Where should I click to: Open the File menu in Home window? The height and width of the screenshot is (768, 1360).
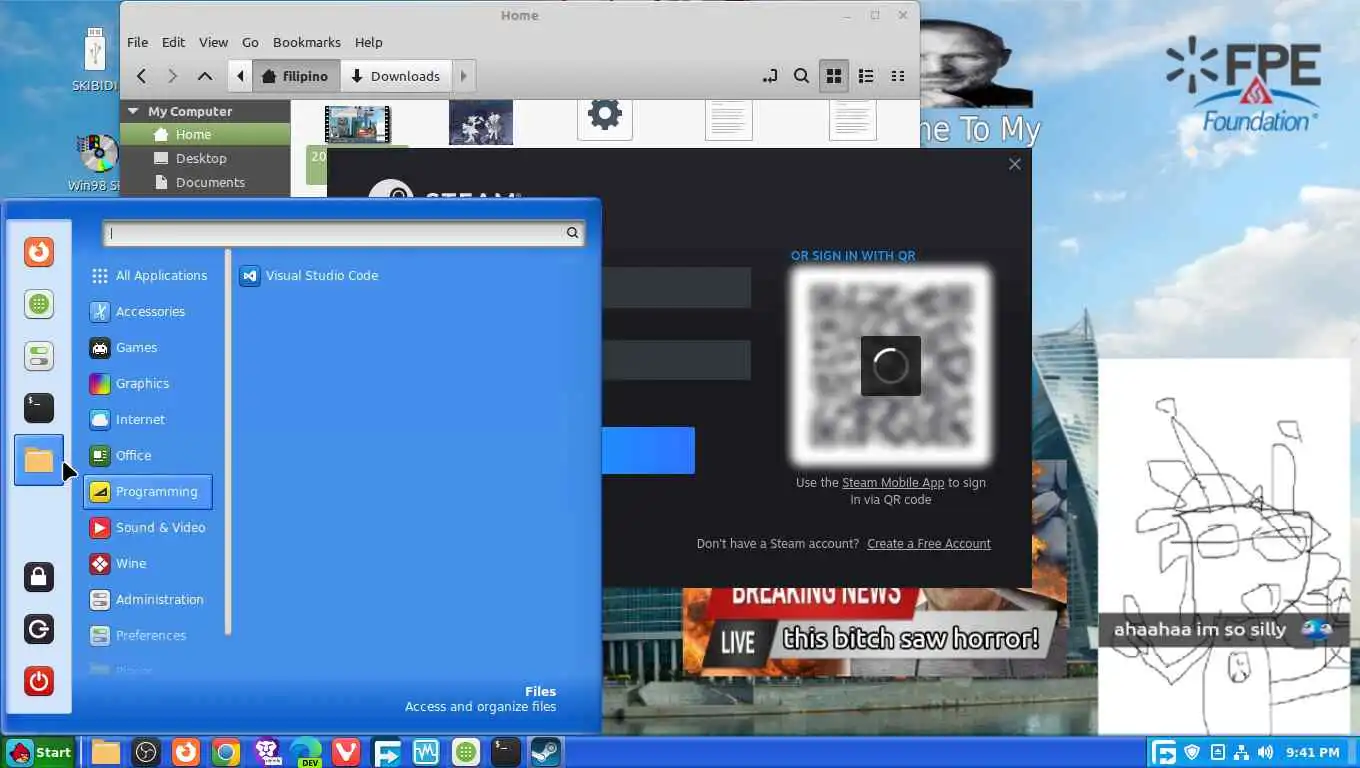click(x=137, y=42)
